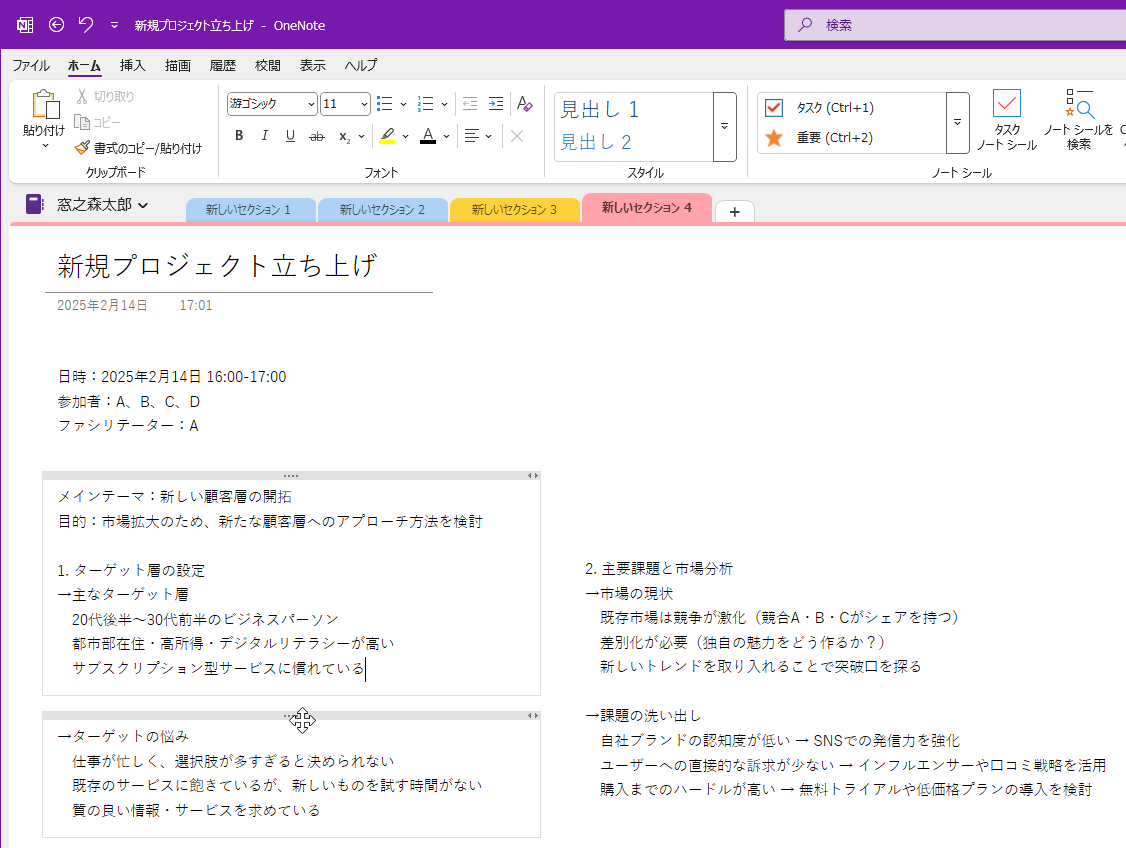This screenshot has height=848, width=1126.
Task: Toggle the bulleted list
Action: tap(384, 103)
